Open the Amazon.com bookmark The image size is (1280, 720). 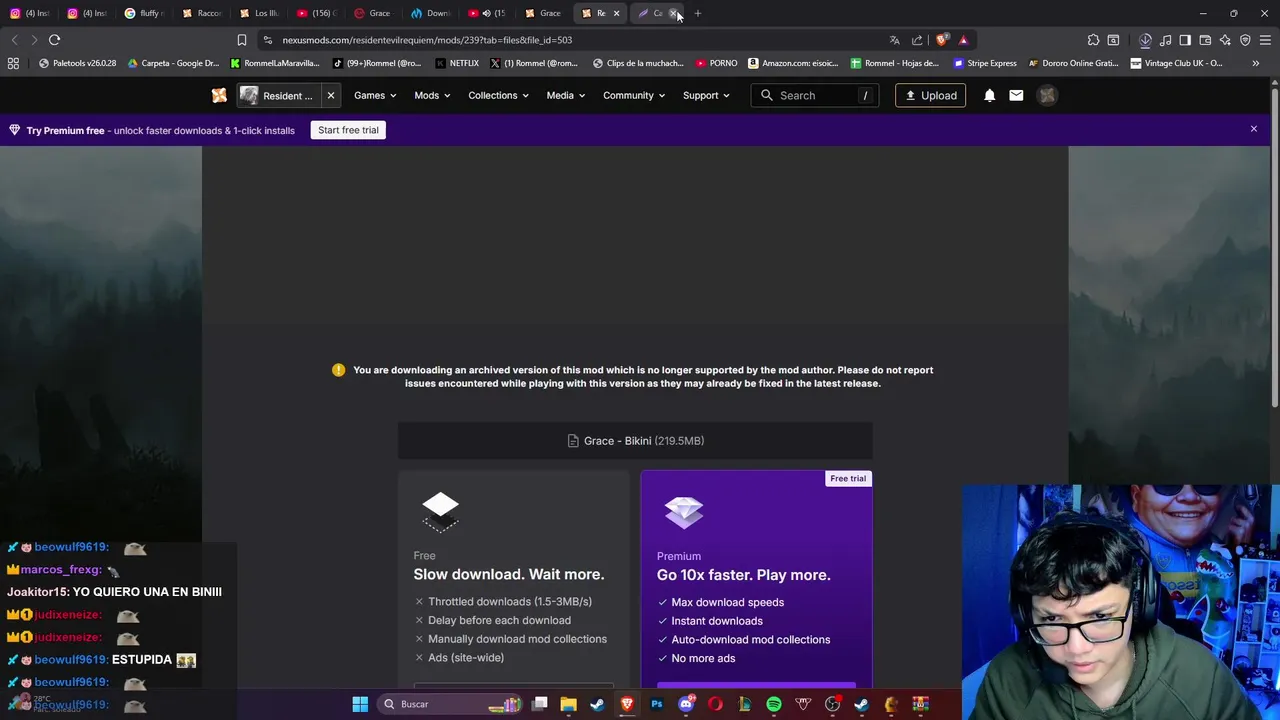click(x=794, y=63)
